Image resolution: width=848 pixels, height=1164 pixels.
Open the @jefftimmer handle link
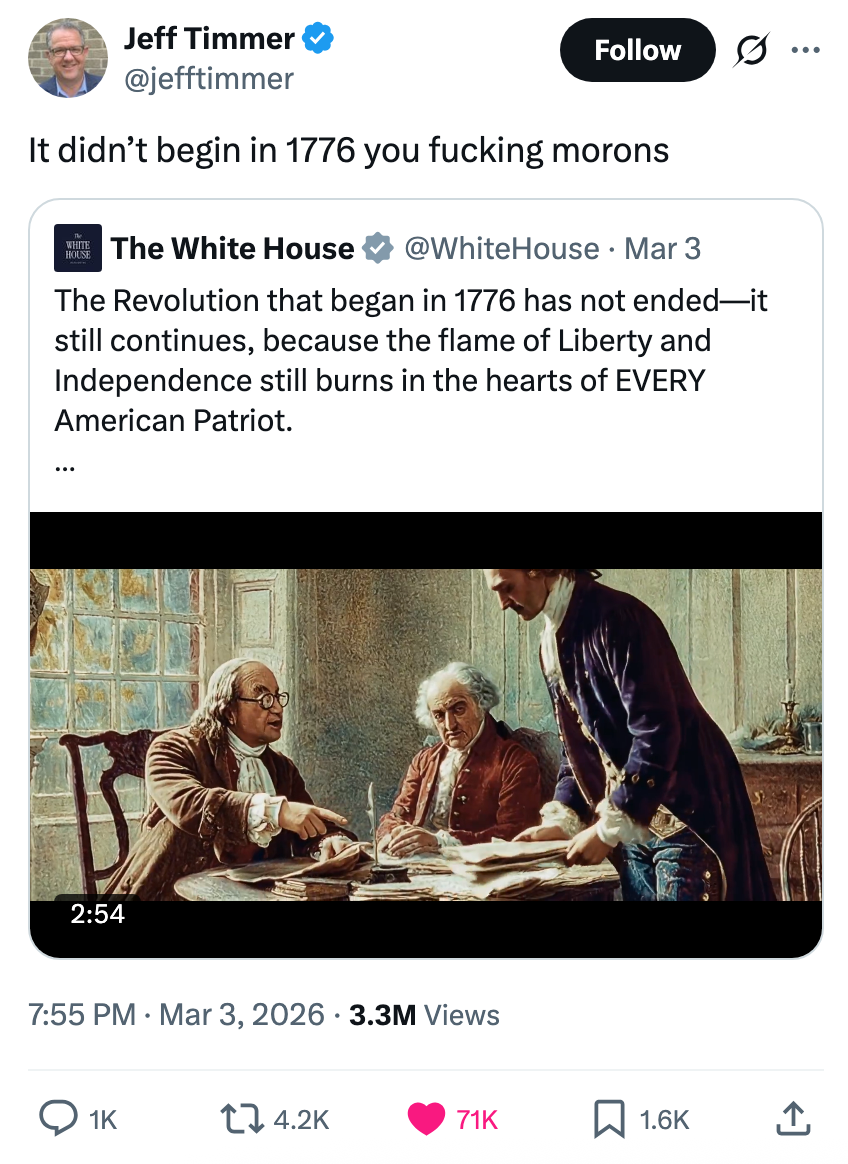[x=208, y=78]
